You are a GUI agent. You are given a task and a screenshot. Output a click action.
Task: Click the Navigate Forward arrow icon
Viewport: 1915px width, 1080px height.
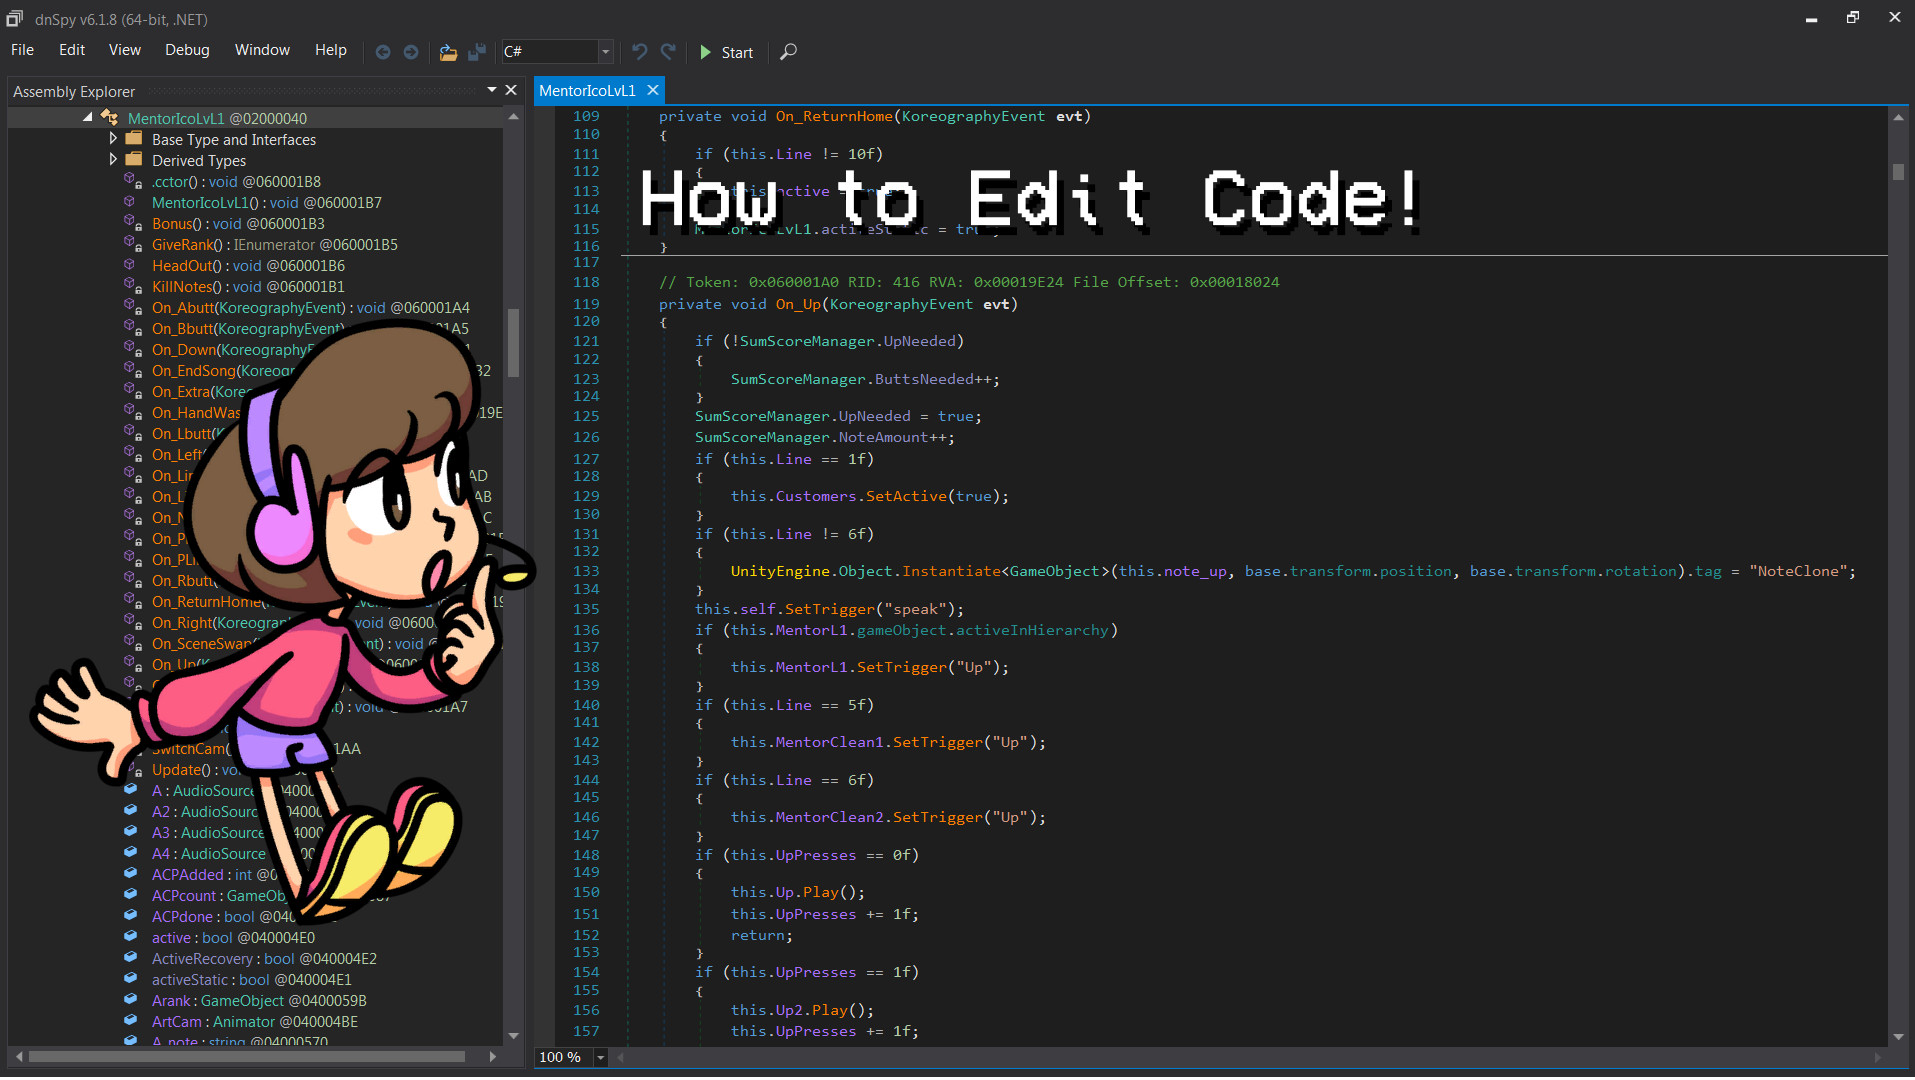coord(411,52)
